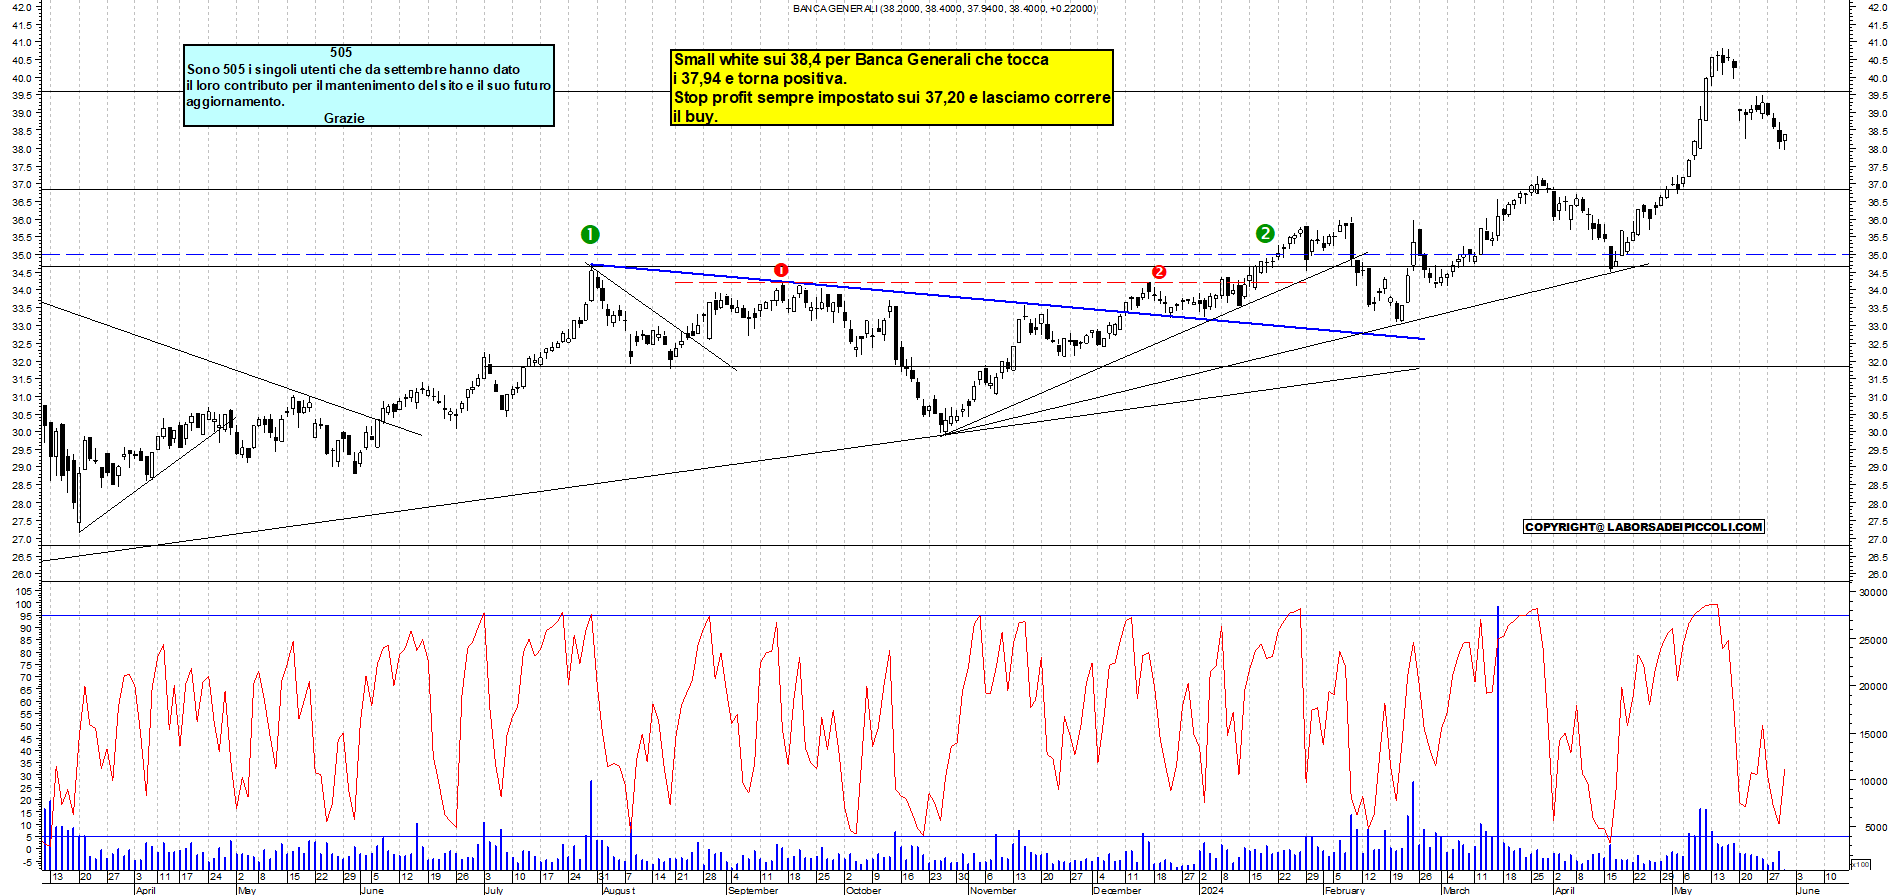Click the 'October' label on the date axis
This screenshot has width=1890, height=895.
[x=864, y=890]
